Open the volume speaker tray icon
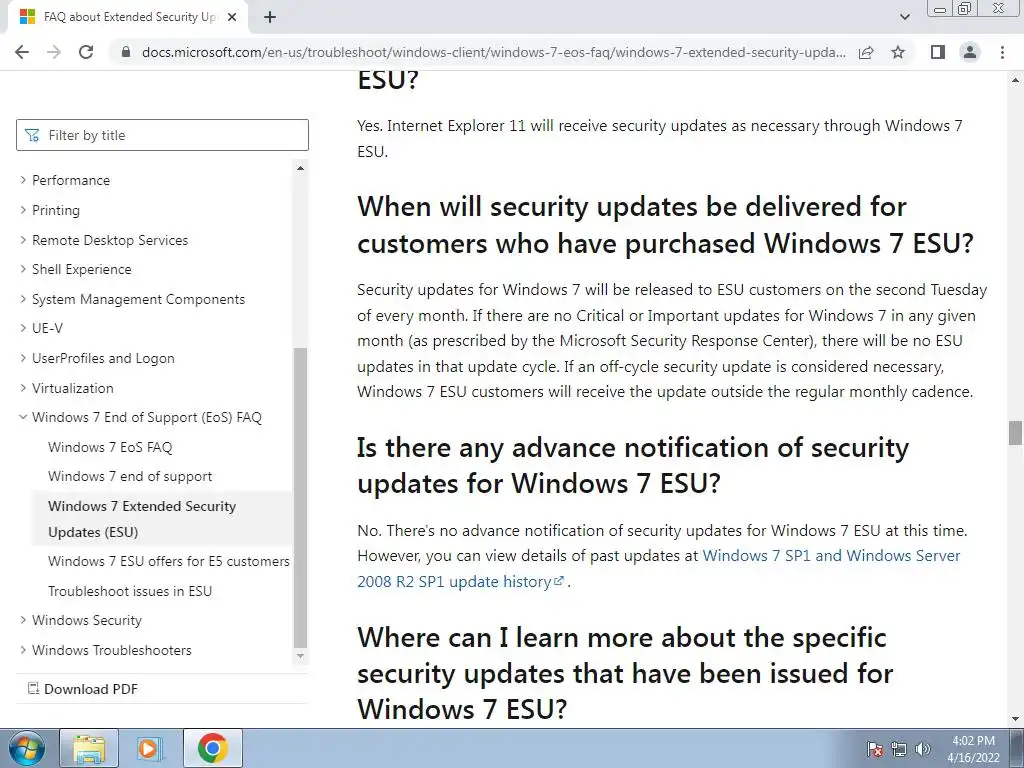The image size is (1024, 768). pyautogui.click(x=922, y=749)
